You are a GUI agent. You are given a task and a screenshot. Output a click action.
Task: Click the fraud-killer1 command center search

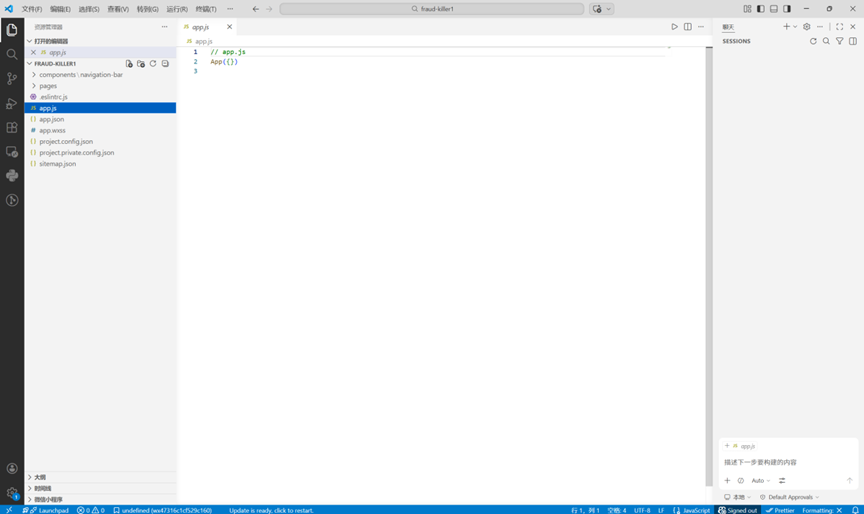(432, 9)
